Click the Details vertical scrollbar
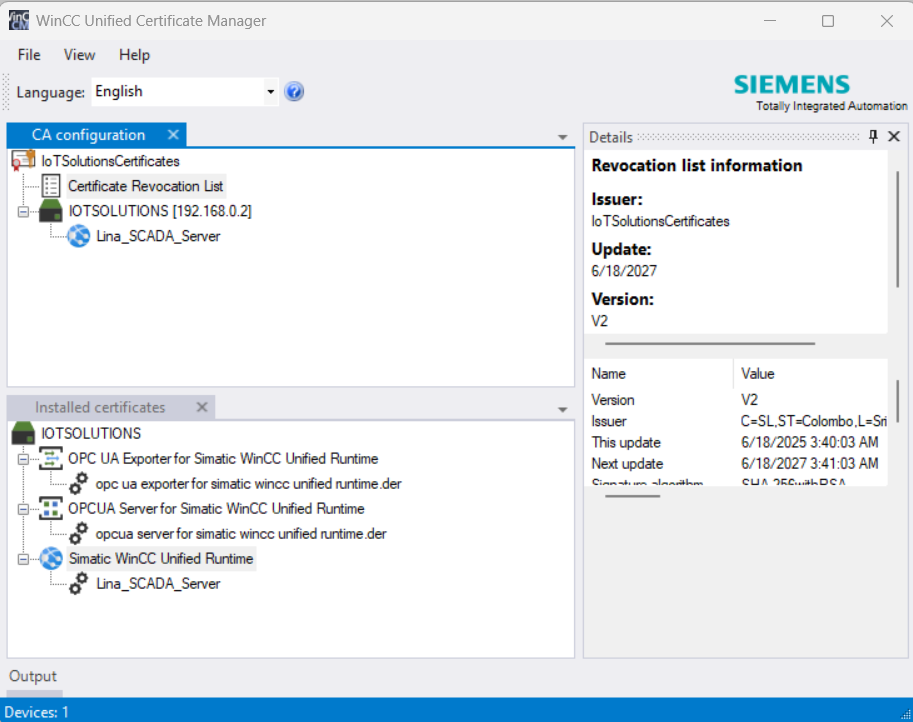Image resolution: width=913 pixels, height=722 pixels. tap(898, 230)
